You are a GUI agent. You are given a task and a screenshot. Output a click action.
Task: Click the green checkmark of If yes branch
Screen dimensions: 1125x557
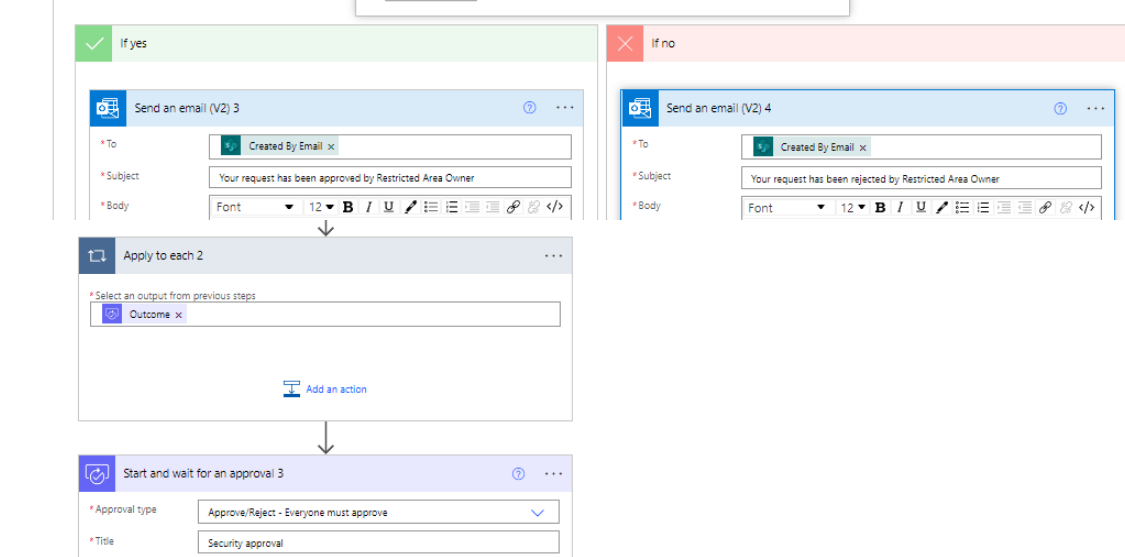(x=94, y=44)
